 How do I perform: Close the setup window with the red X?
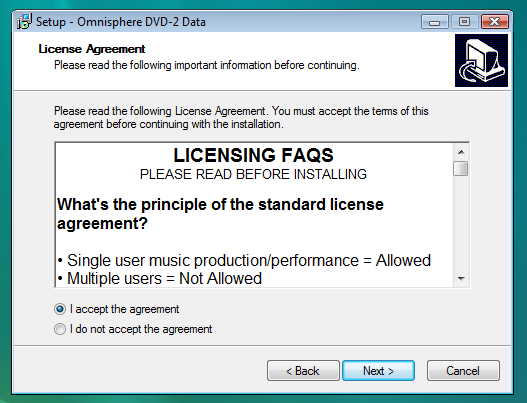coord(495,22)
